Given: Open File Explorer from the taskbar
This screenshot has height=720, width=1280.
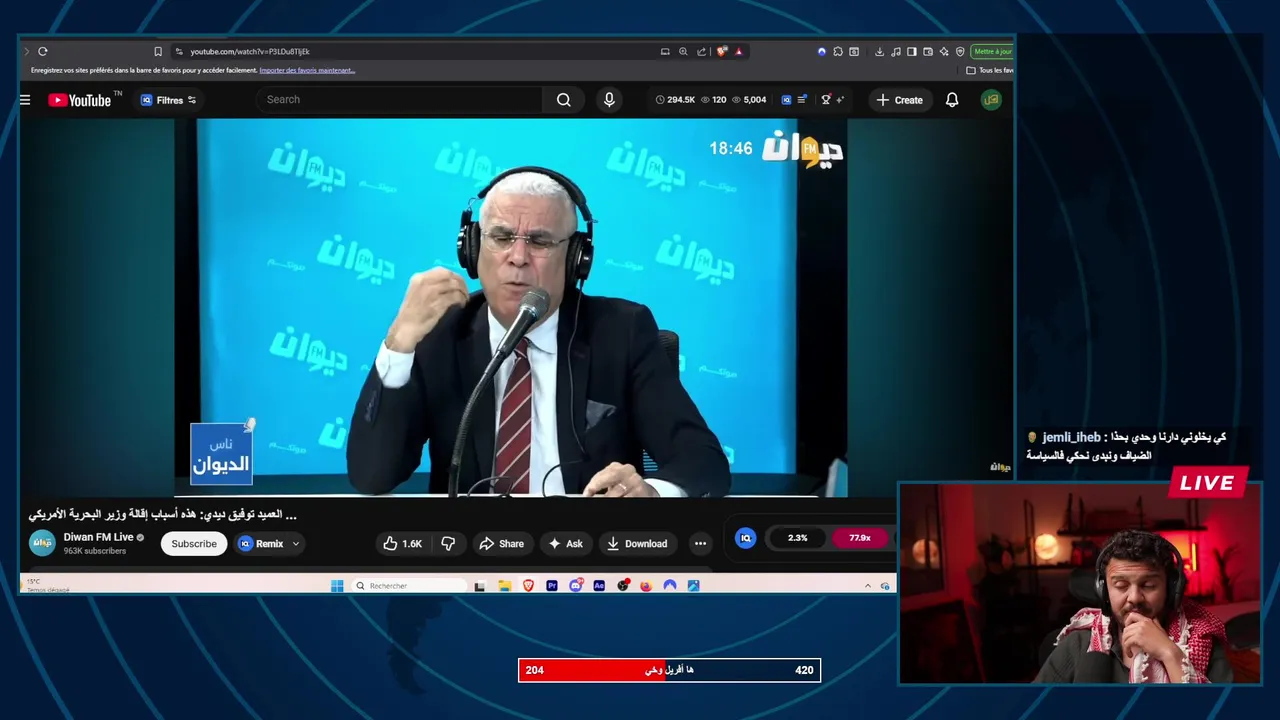Looking at the screenshot, I should pos(505,586).
